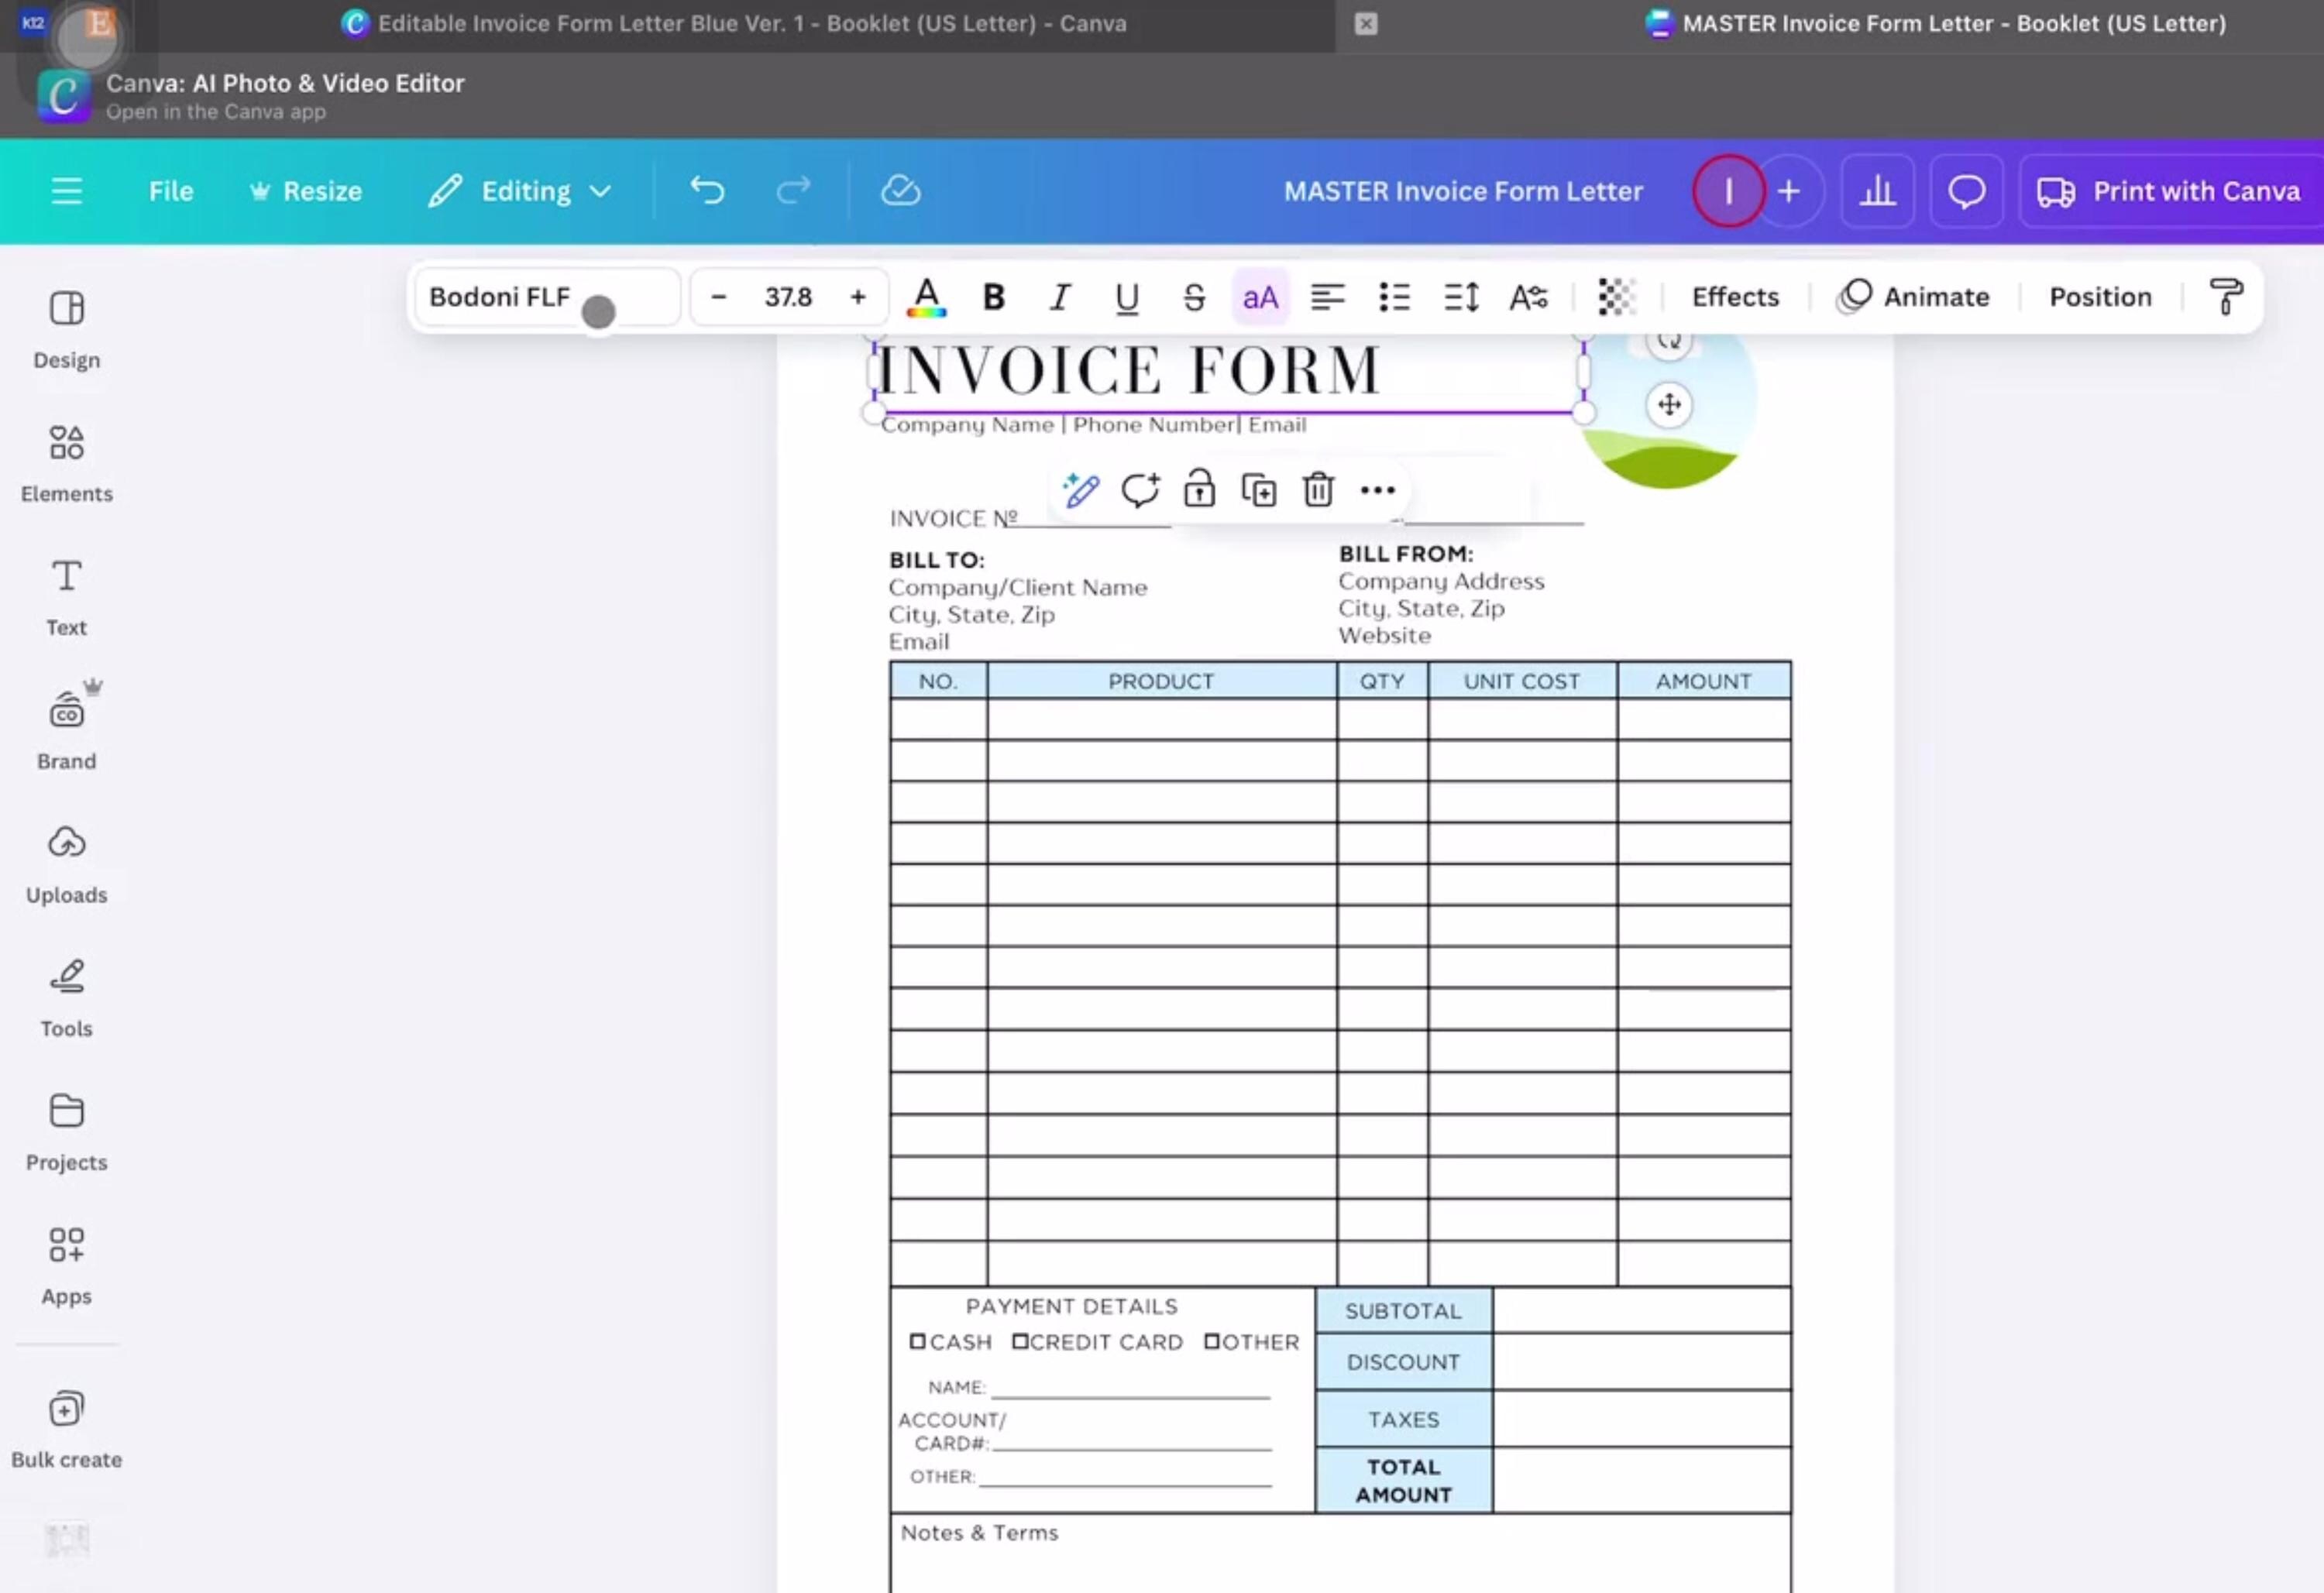This screenshot has height=1593, width=2324.
Task: Open the line spacing options
Action: [x=1461, y=297]
